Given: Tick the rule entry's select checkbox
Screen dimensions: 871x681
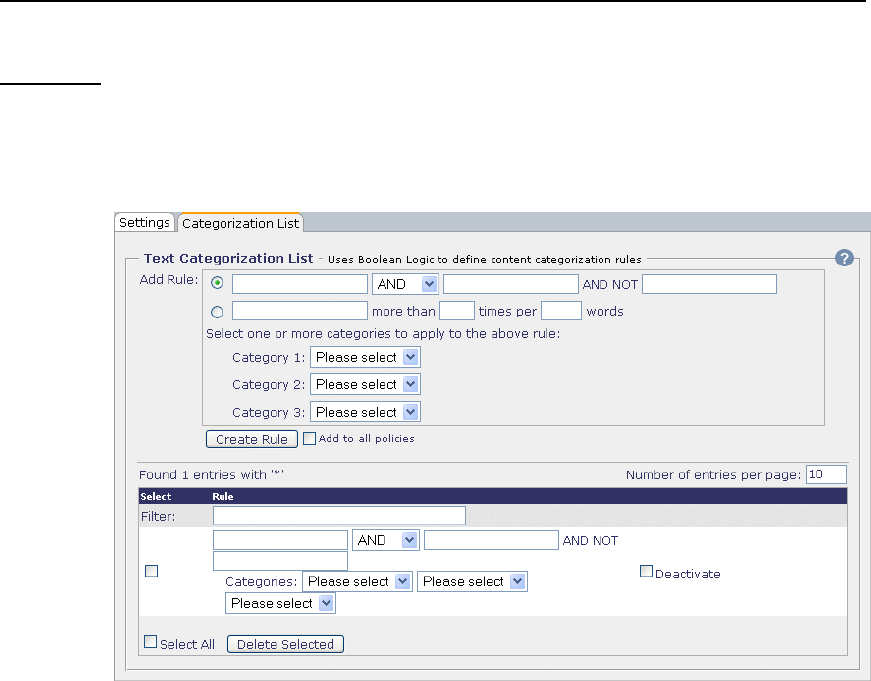Looking at the screenshot, I should tap(151, 571).
